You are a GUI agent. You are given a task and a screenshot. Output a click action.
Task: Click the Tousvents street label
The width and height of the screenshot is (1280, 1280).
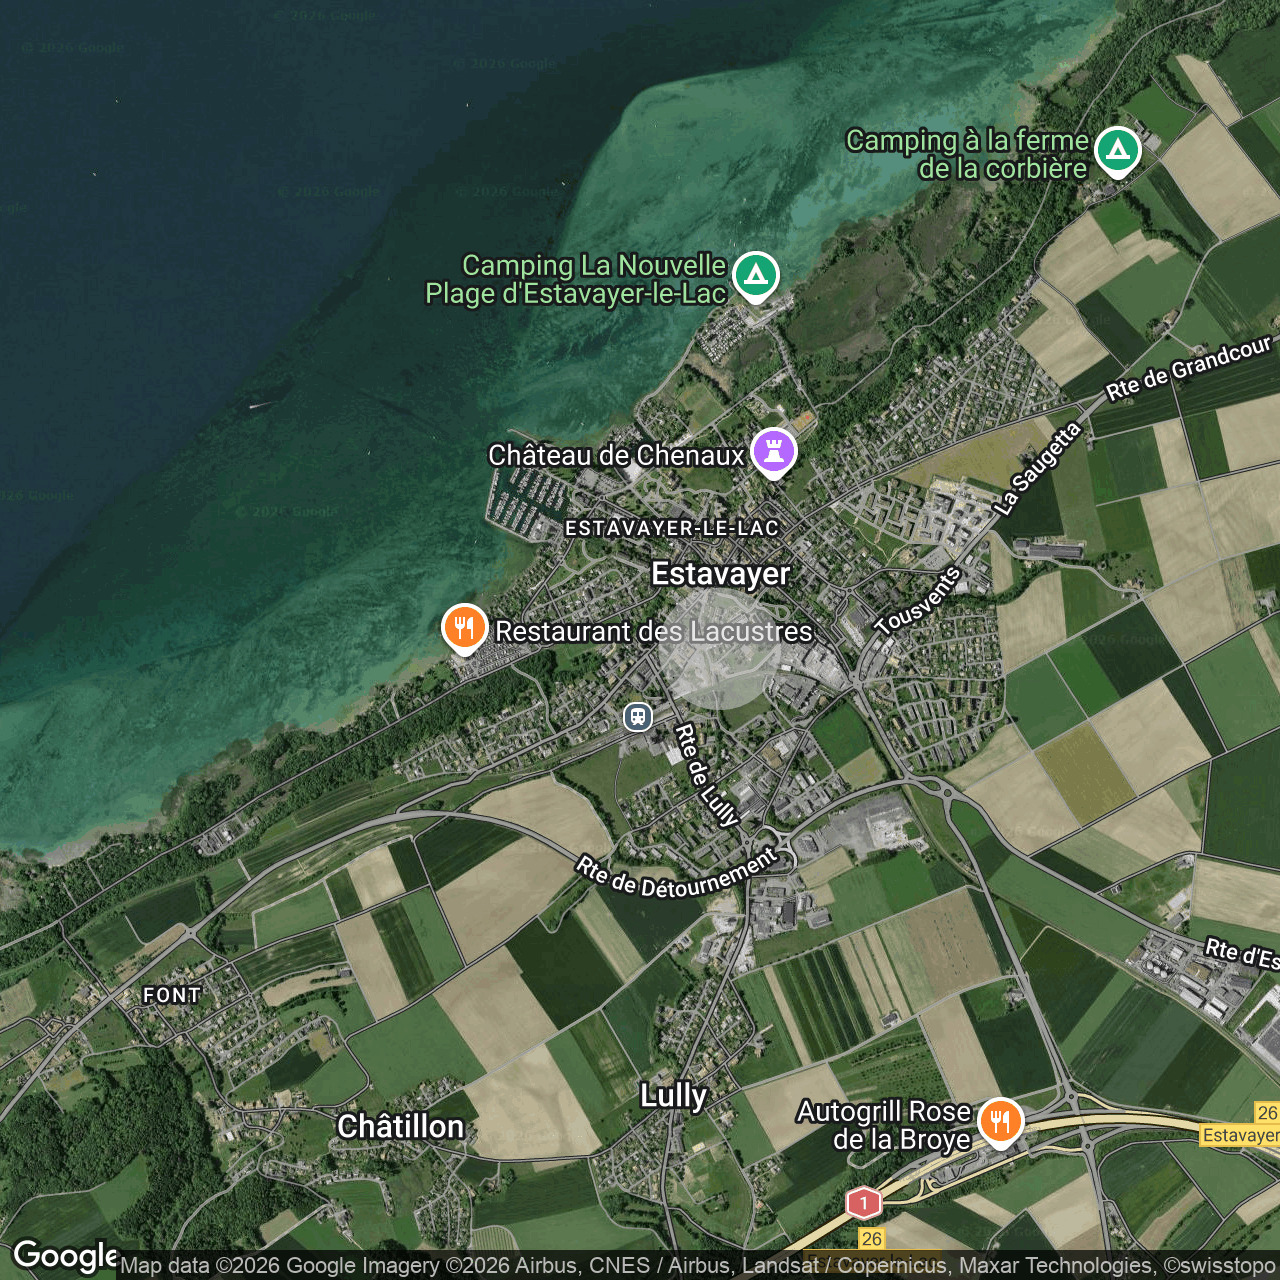(x=918, y=600)
